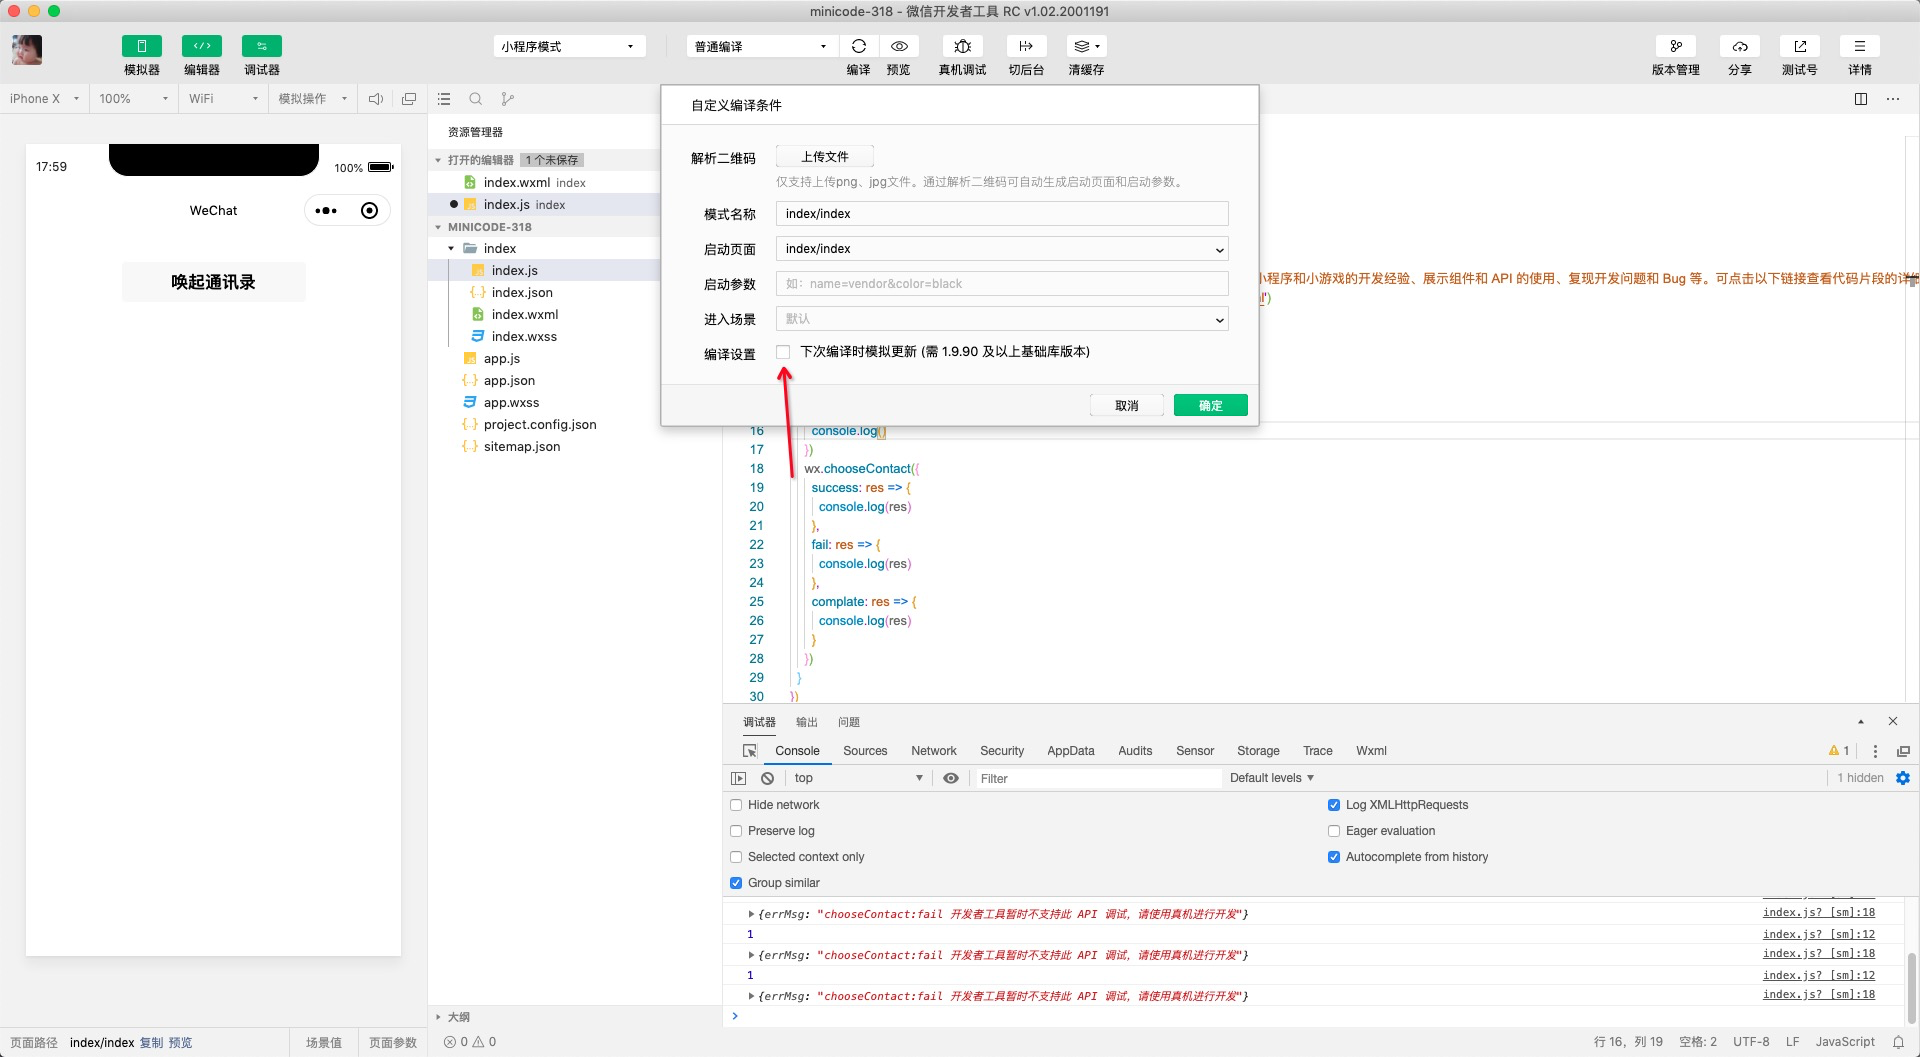Open project details (详情) icon
Viewport: 1920px width, 1057px height.
click(x=1860, y=46)
